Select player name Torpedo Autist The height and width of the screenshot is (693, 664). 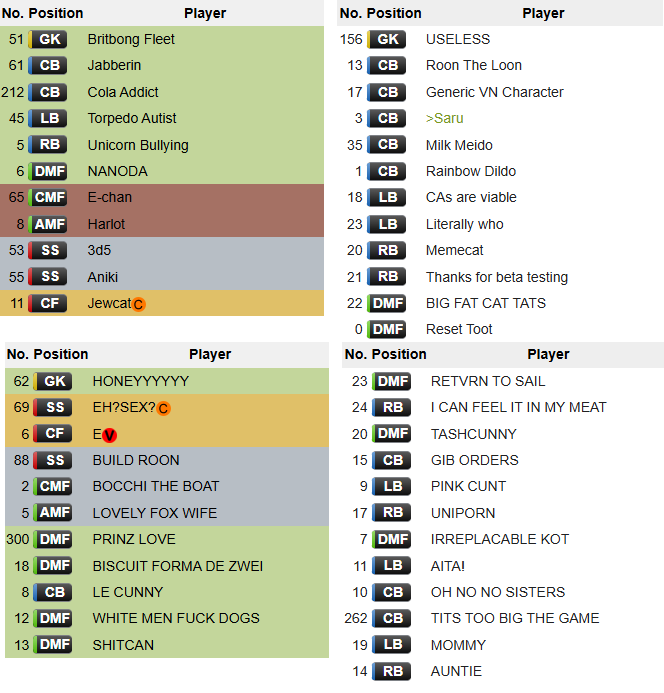click(x=132, y=118)
